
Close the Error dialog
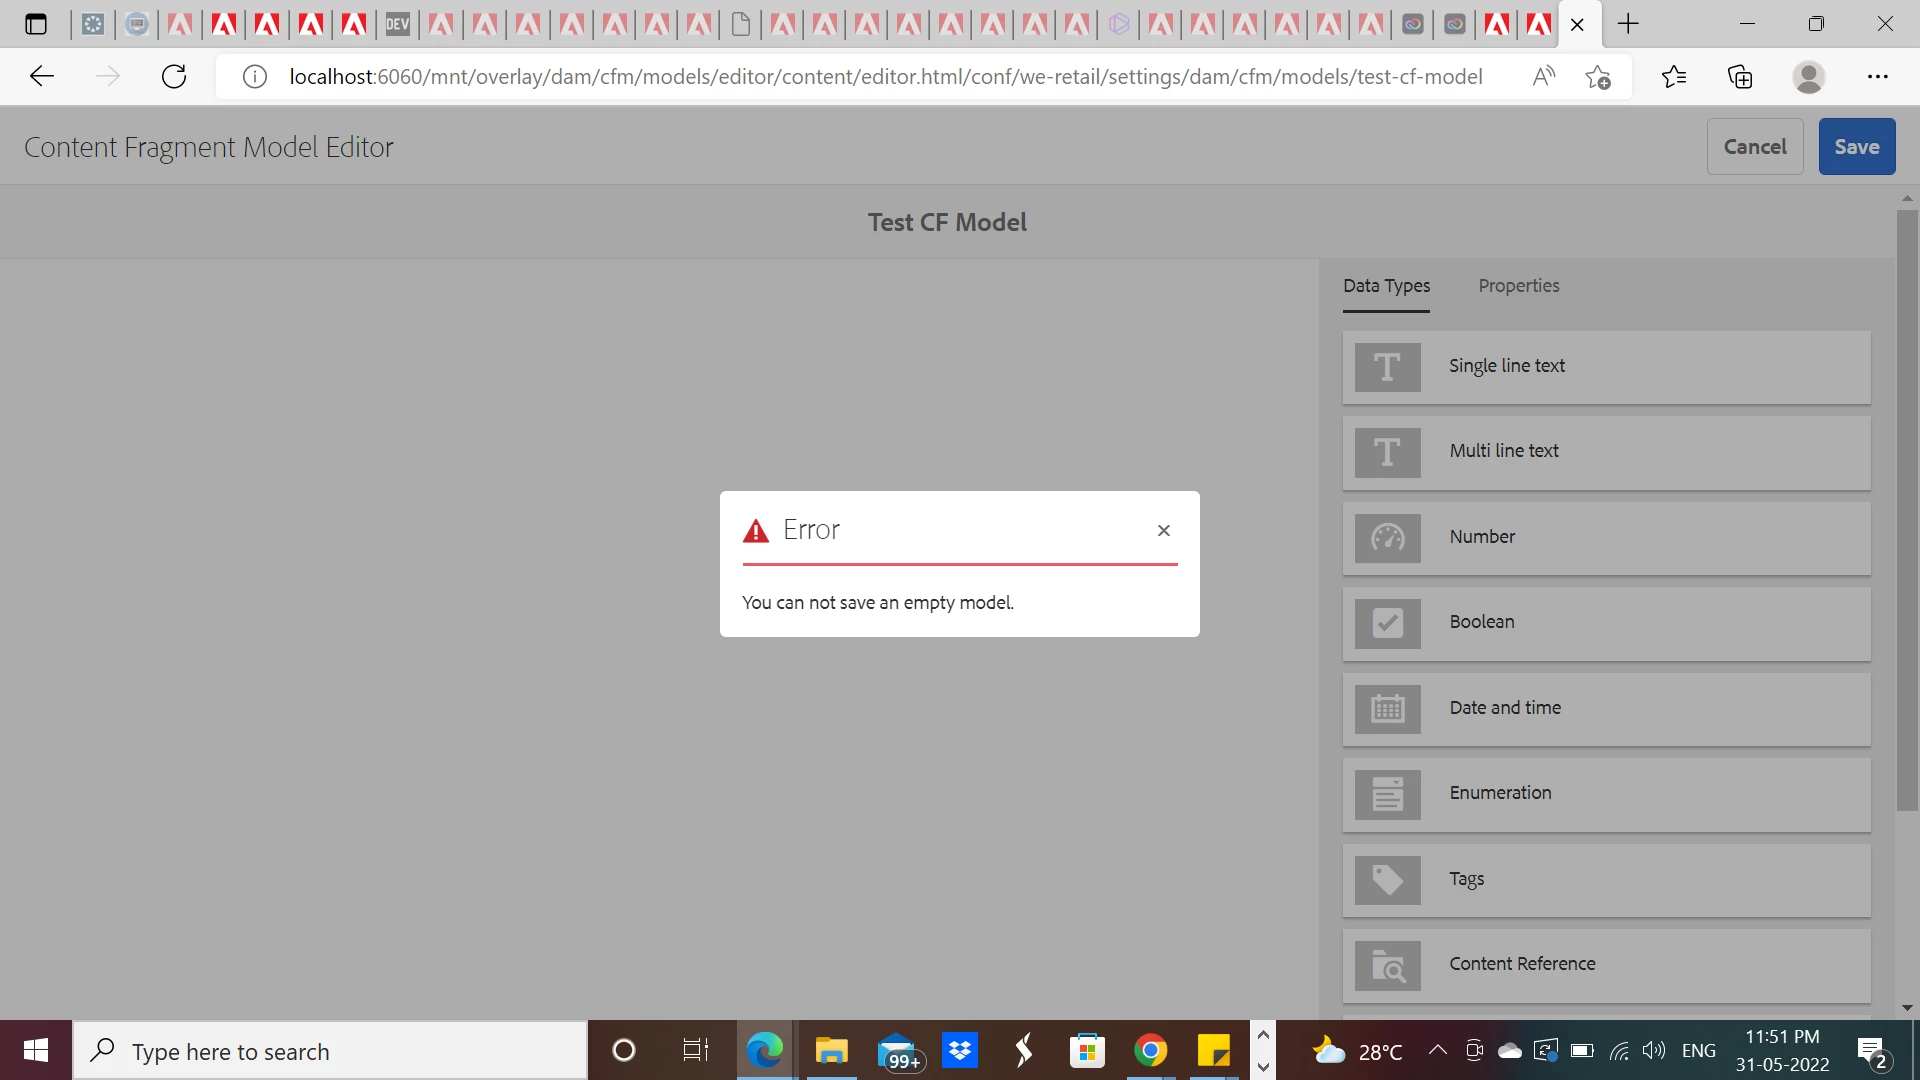click(x=1163, y=530)
